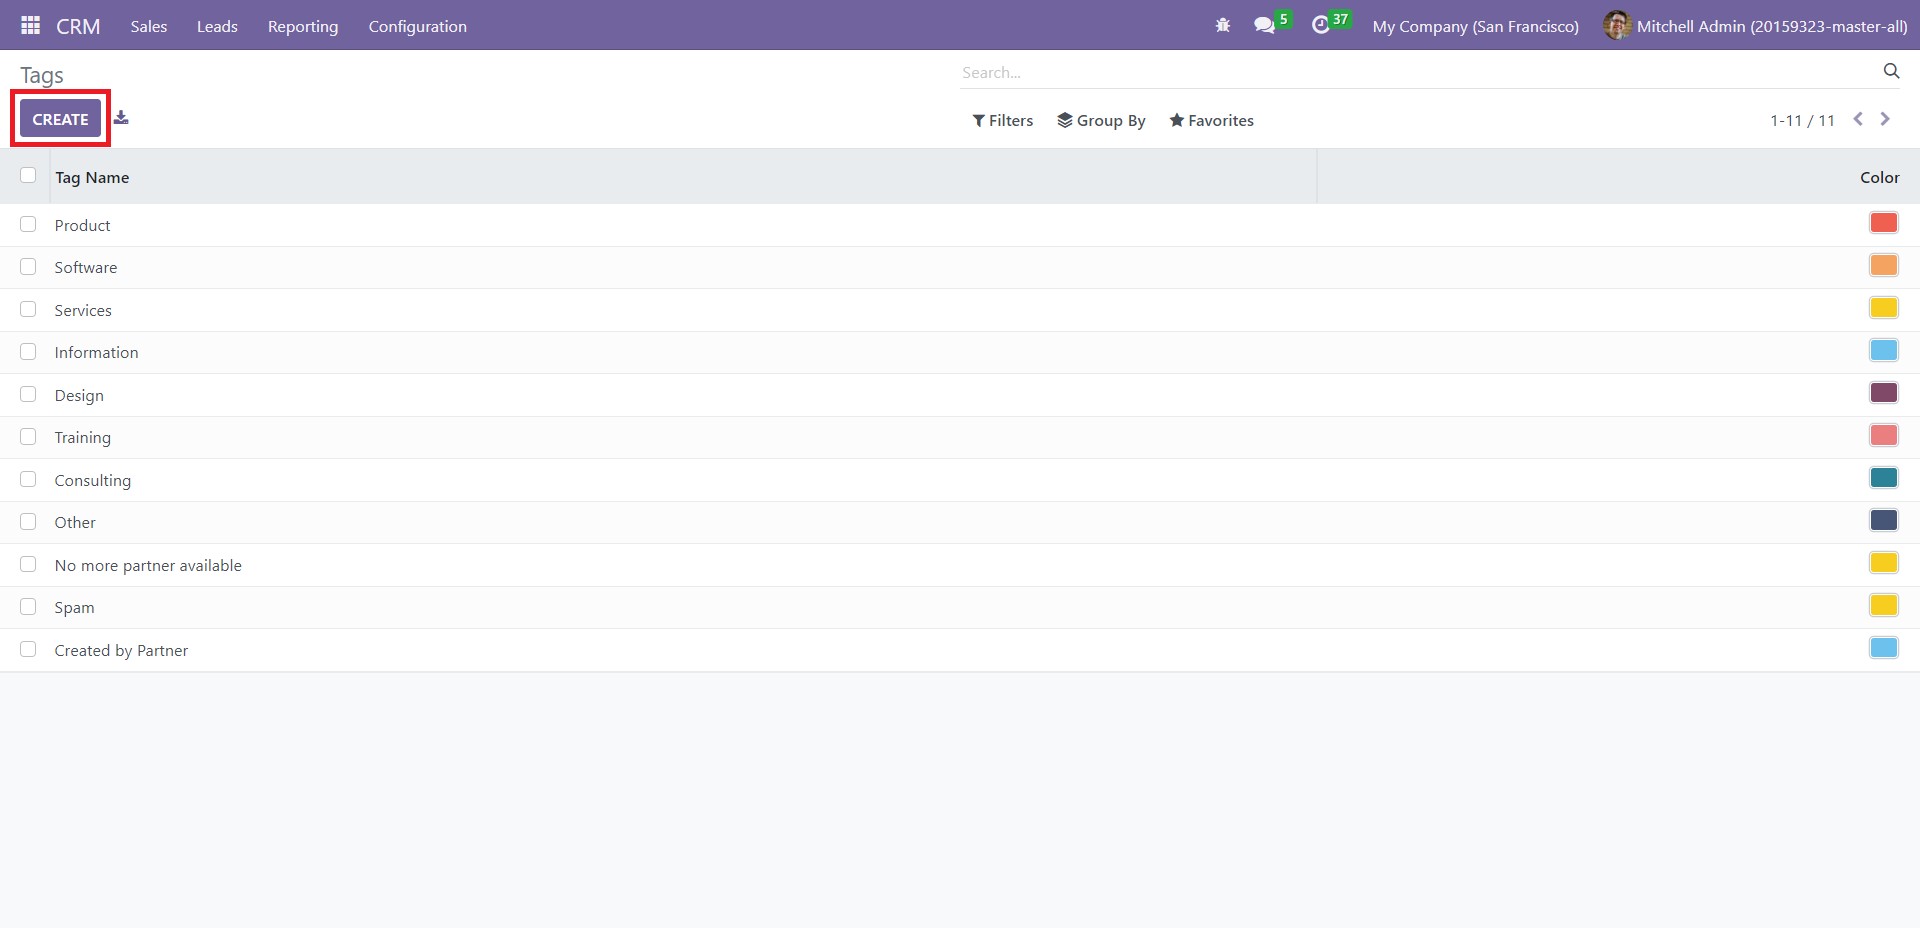Open the Created by Partner tag
The image size is (1920, 928).
pos(960,650)
